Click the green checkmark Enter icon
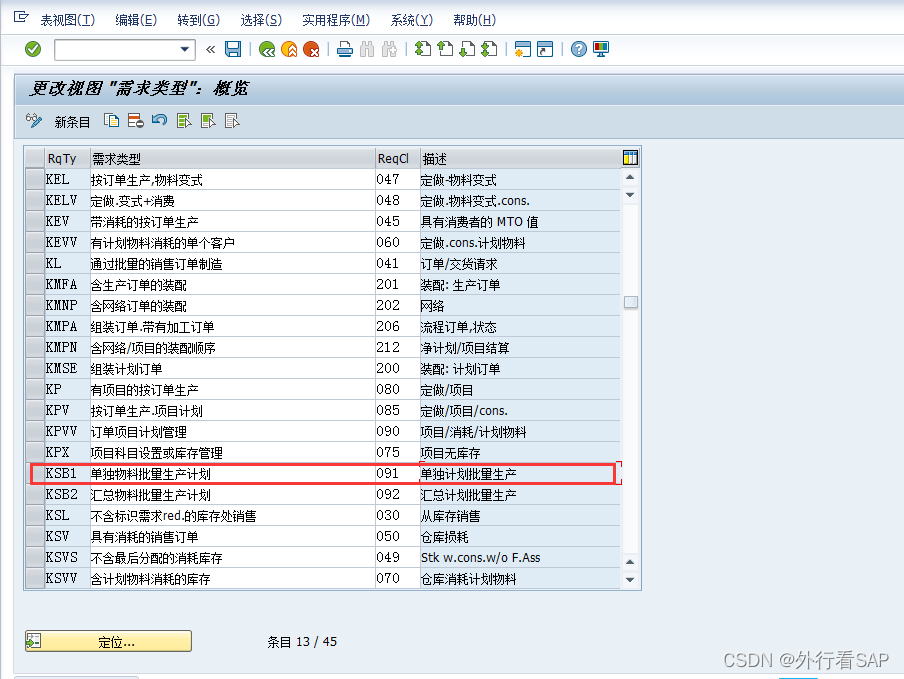 [x=33, y=49]
